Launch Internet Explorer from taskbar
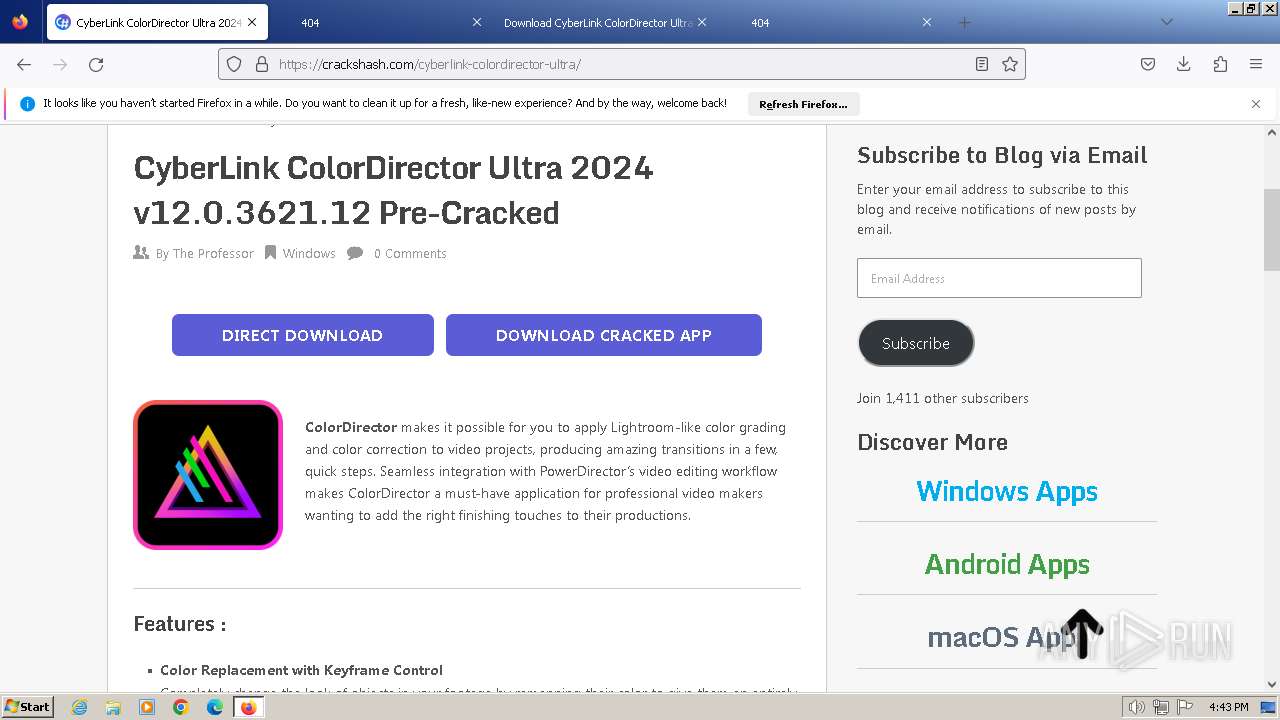Viewport: 1280px width, 720px height. [x=80, y=707]
